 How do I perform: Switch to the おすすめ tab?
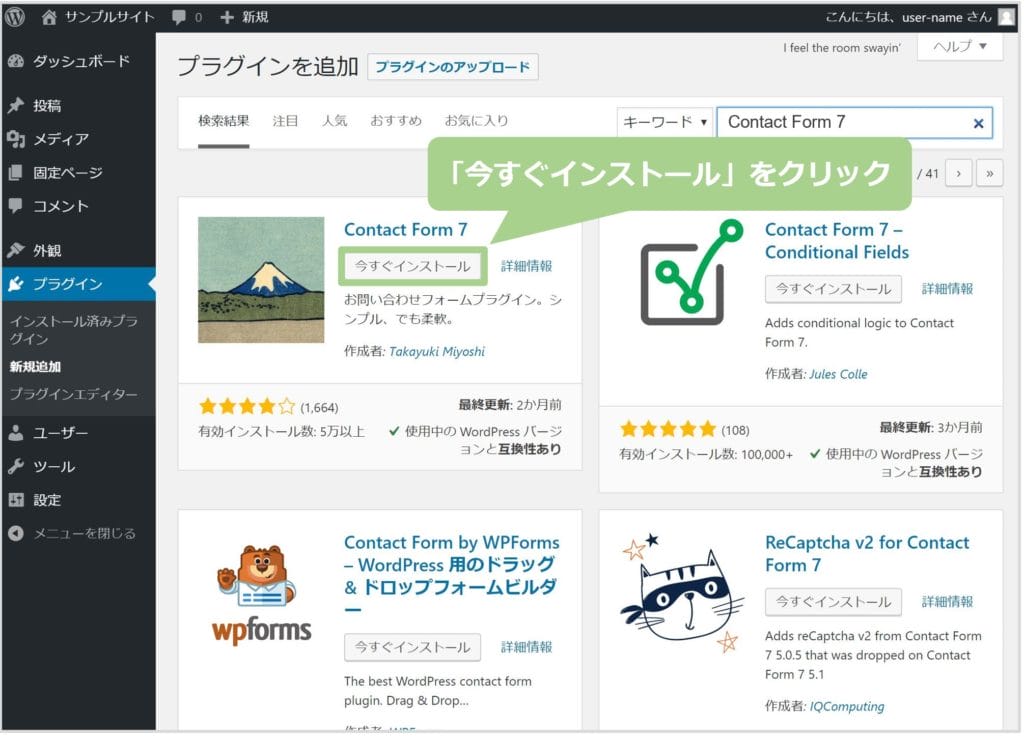click(395, 121)
